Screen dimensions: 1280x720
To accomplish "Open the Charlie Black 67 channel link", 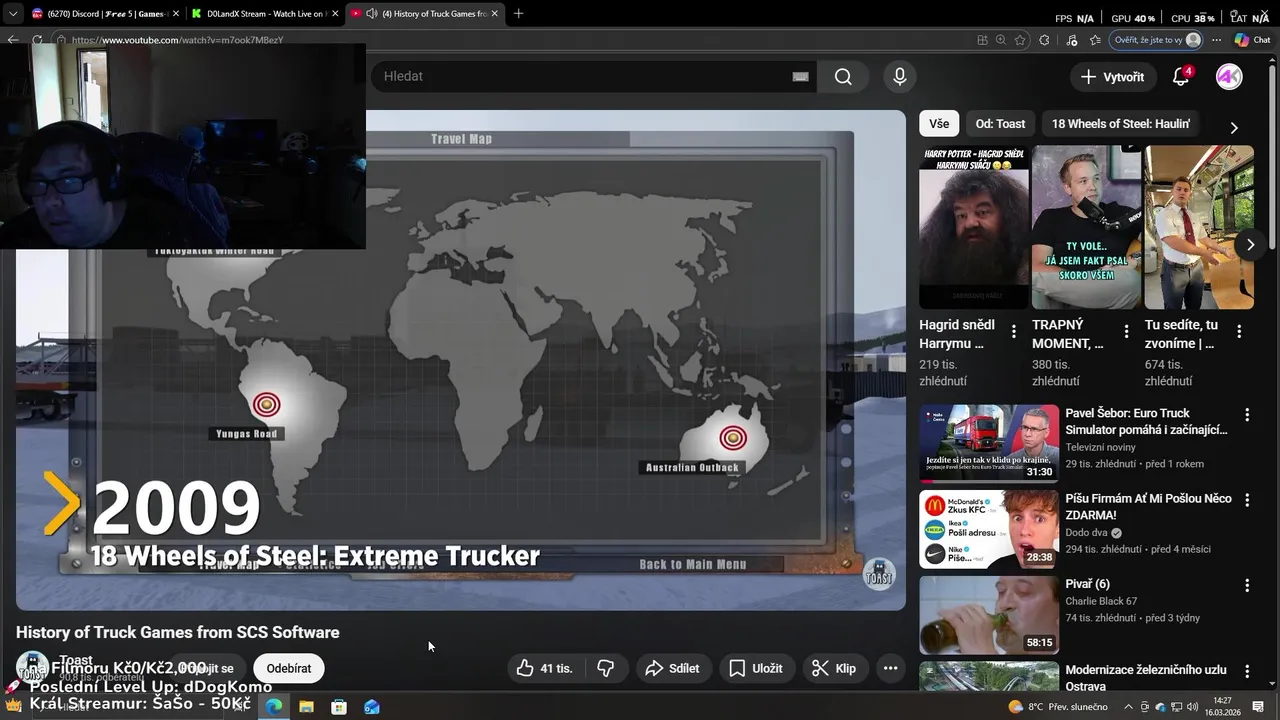I will tap(1101, 601).
